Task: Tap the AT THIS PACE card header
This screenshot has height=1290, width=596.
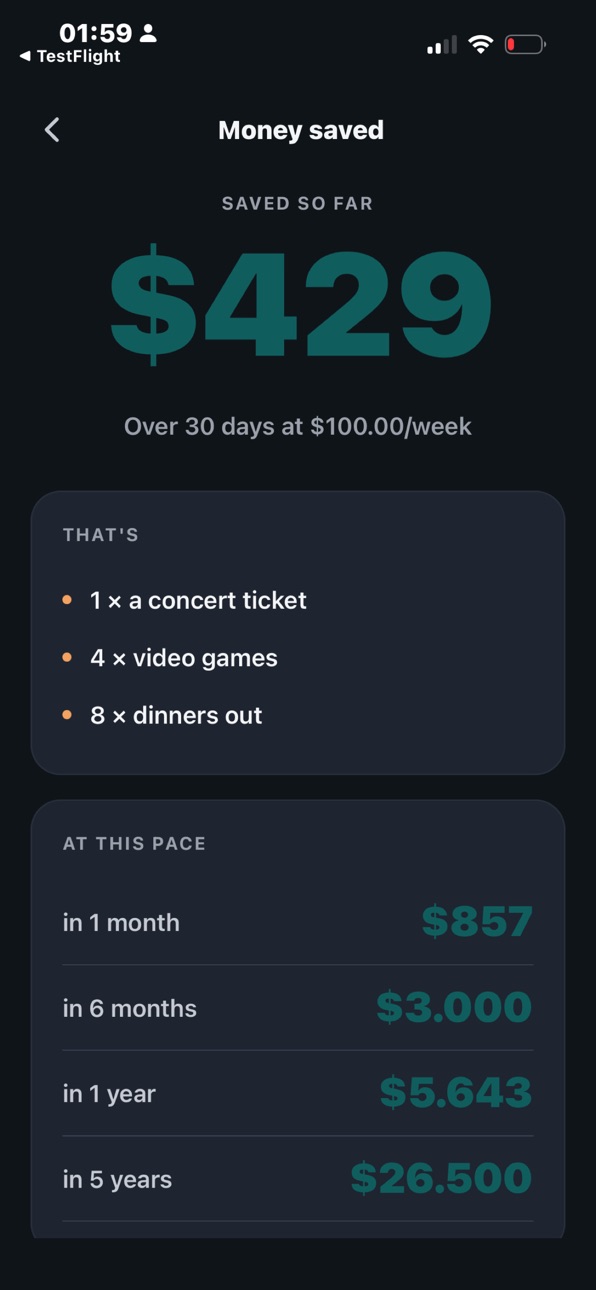Action: click(x=134, y=844)
